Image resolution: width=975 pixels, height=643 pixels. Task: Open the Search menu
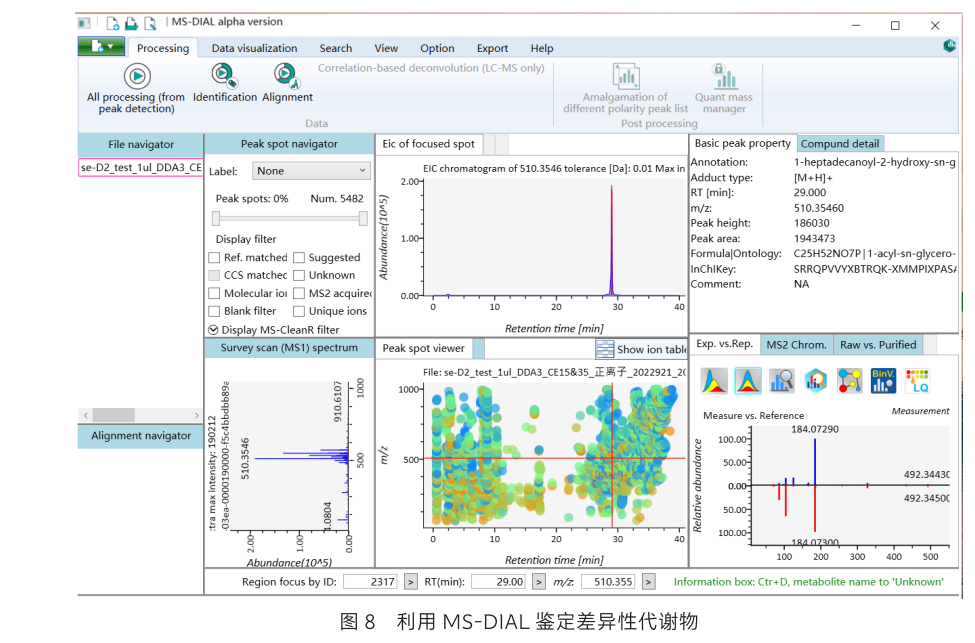[x=336, y=48]
